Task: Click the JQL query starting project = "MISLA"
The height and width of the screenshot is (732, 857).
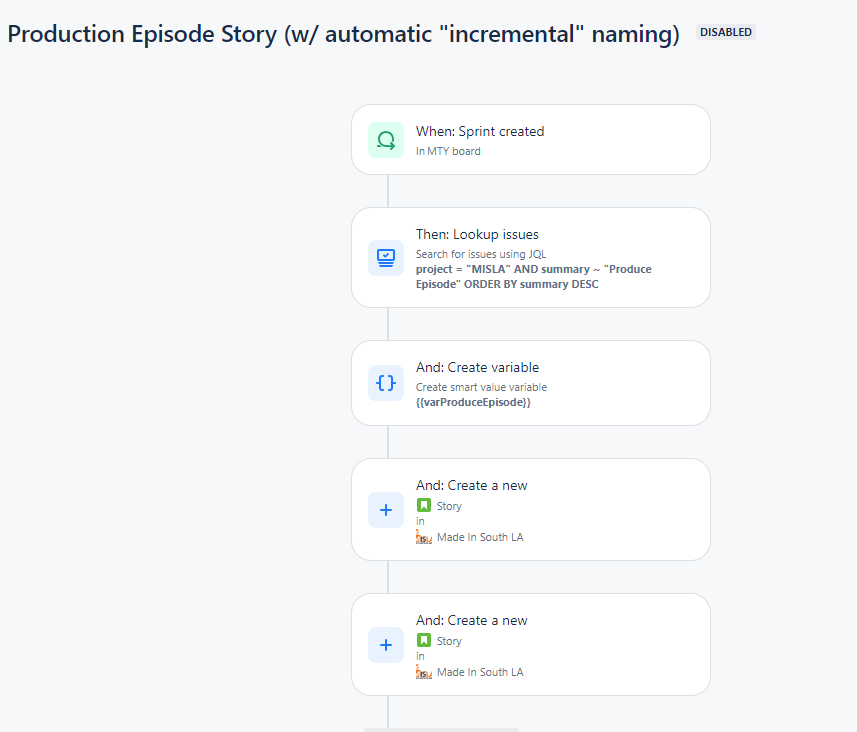Action: click(533, 277)
